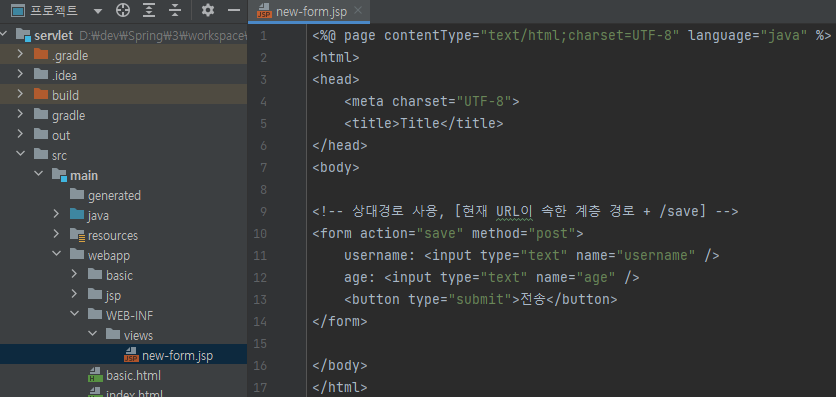The width and height of the screenshot is (836, 397).
Task: Click the Expand All icon
Action: point(150,10)
